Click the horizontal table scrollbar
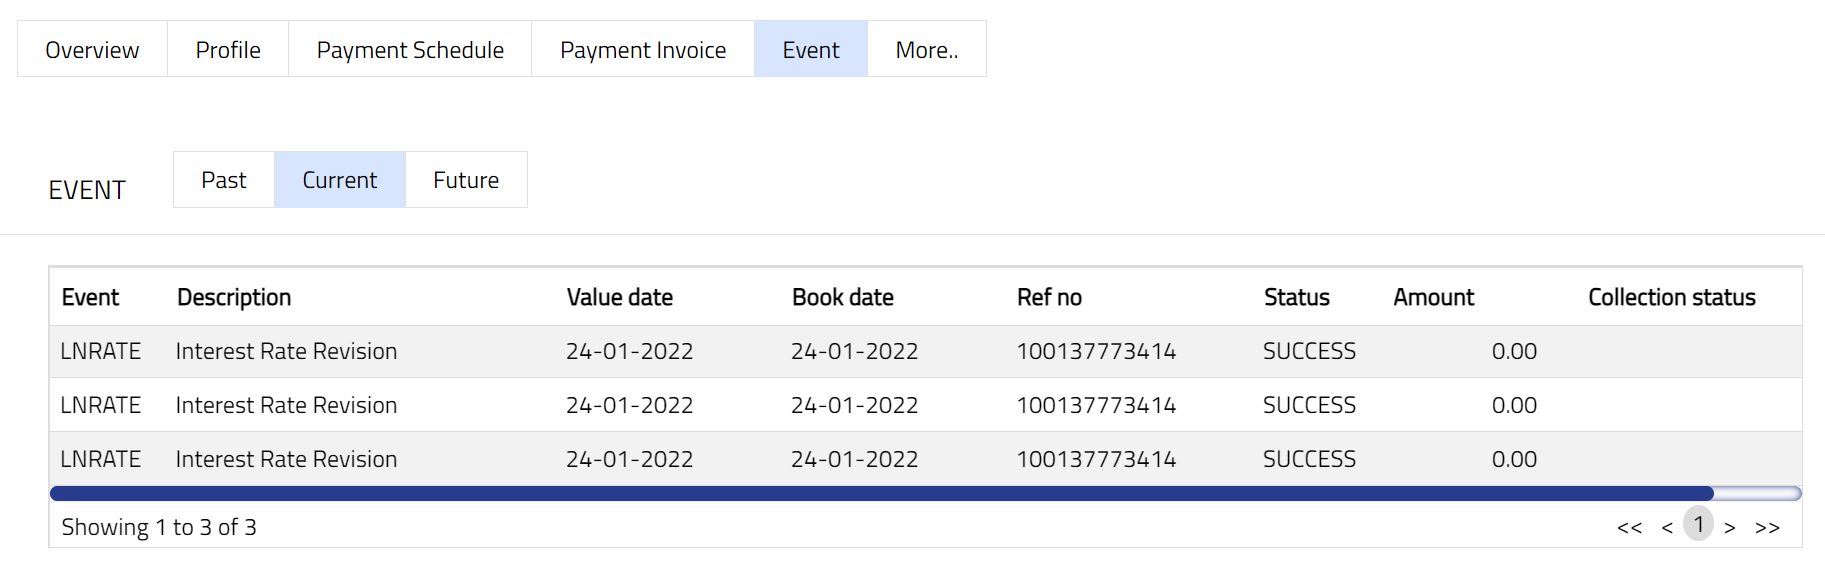The width and height of the screenshot is (1825, 564). pyautogui.click(x=880, y=493)
